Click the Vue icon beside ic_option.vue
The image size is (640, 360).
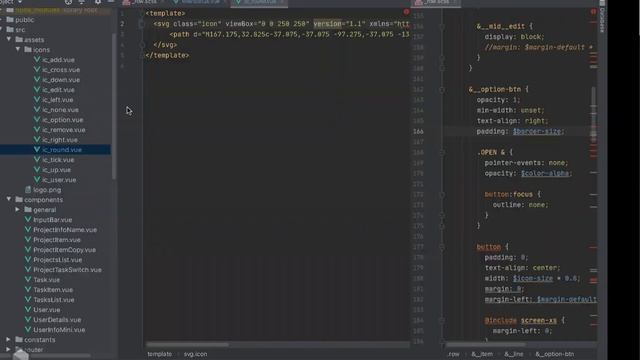click(37, 120)
